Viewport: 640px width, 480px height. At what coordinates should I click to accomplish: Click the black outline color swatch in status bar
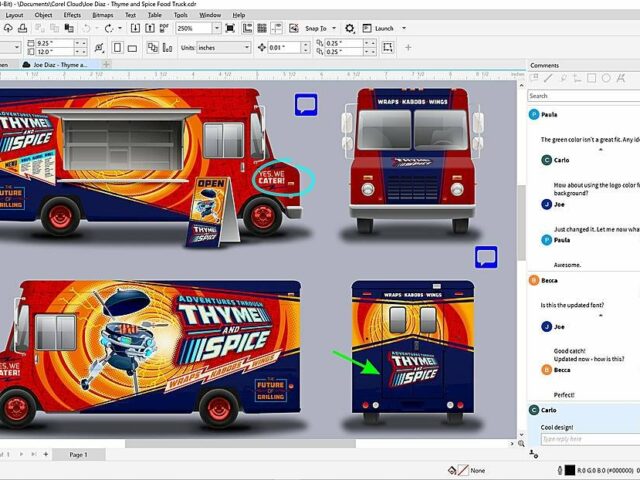coord(569,470)
